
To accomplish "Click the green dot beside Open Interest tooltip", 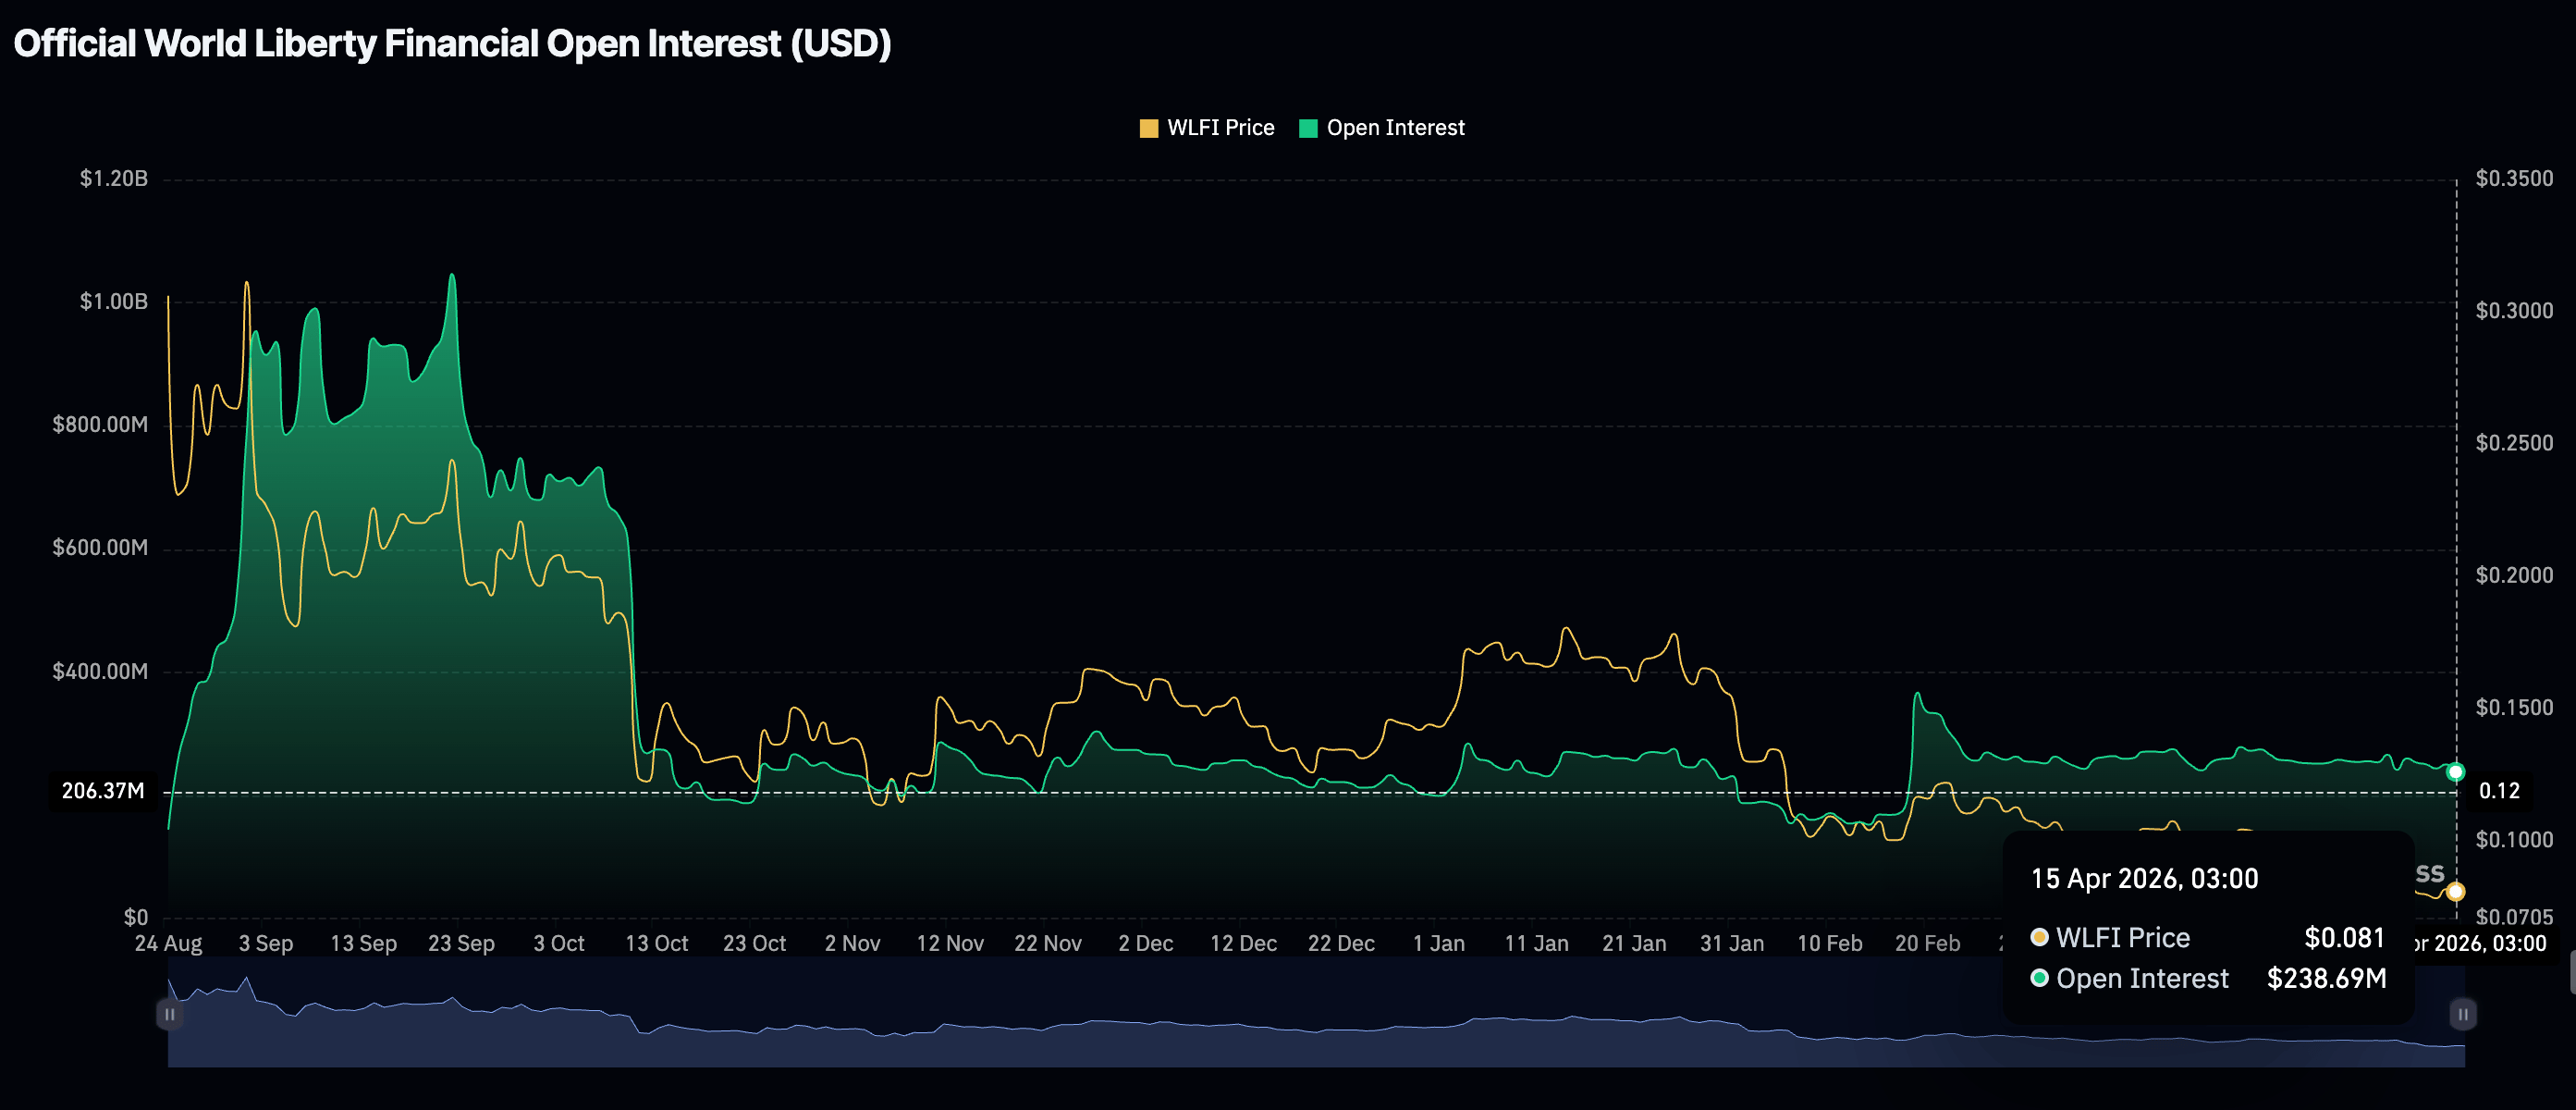I will pyautogui.click(x=2039, y=977).
